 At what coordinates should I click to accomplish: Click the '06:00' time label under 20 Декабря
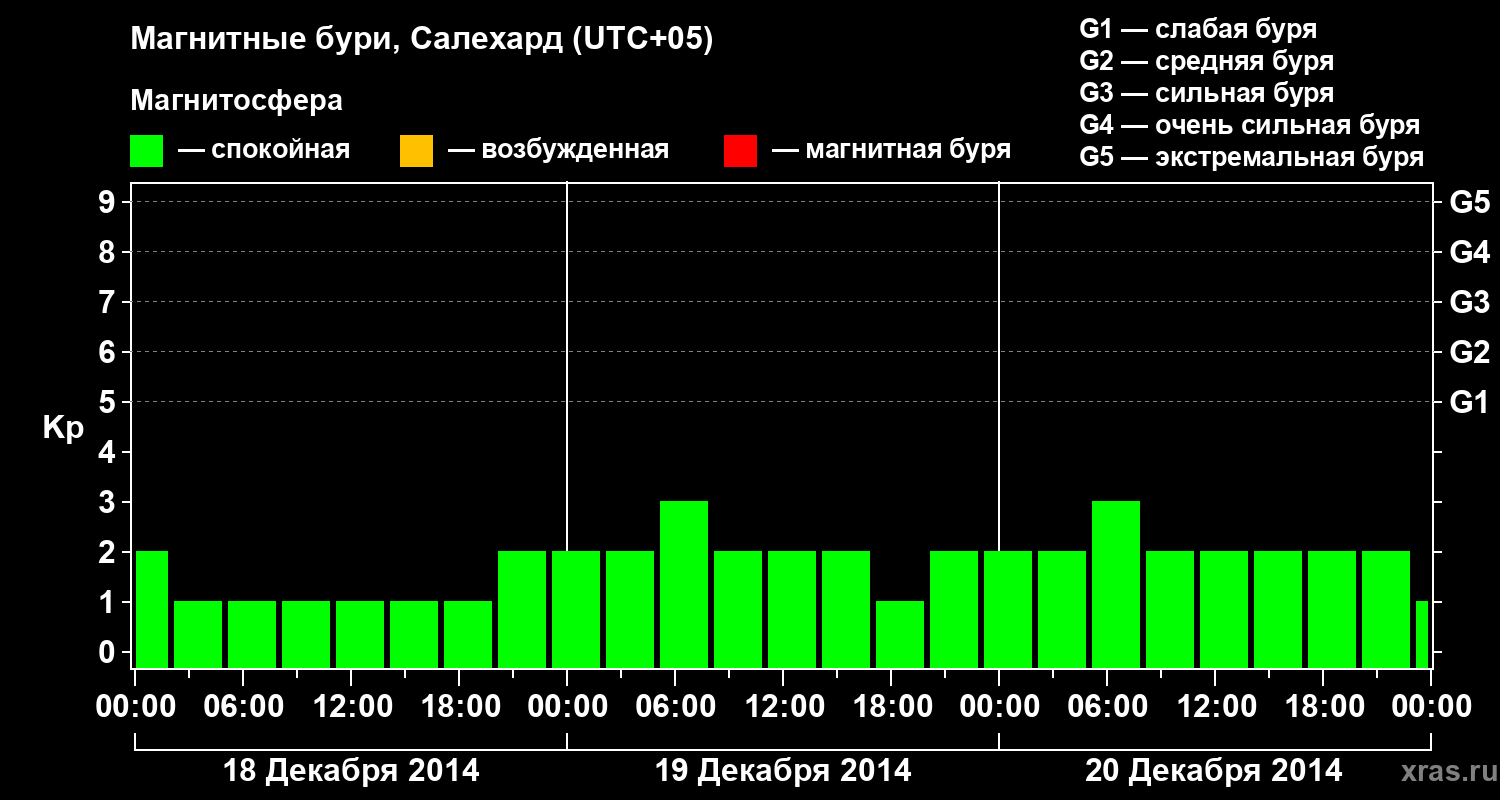(1107, 706)
